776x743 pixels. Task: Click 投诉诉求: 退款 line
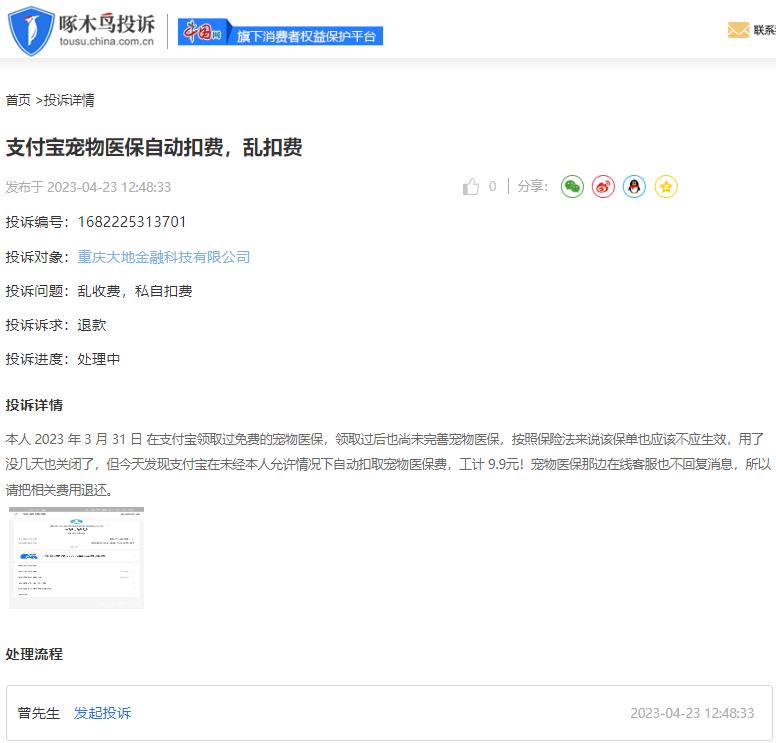pos(56,325)
